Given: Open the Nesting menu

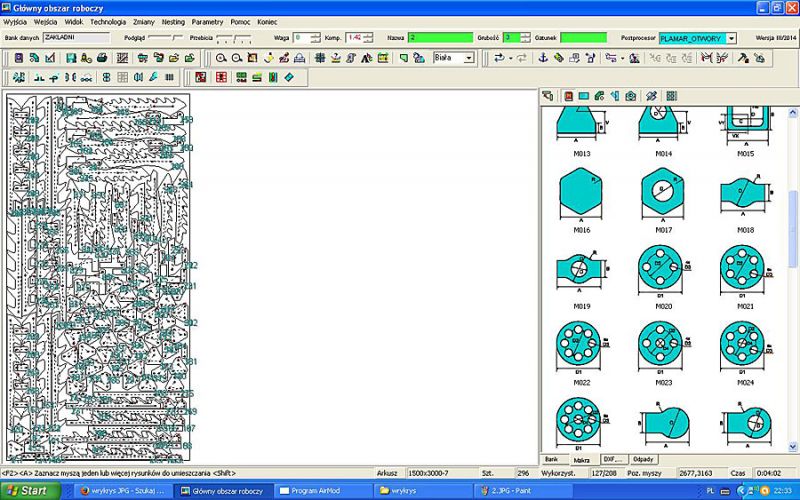Looking at the screenshot, I should click(x=173, y=21).
